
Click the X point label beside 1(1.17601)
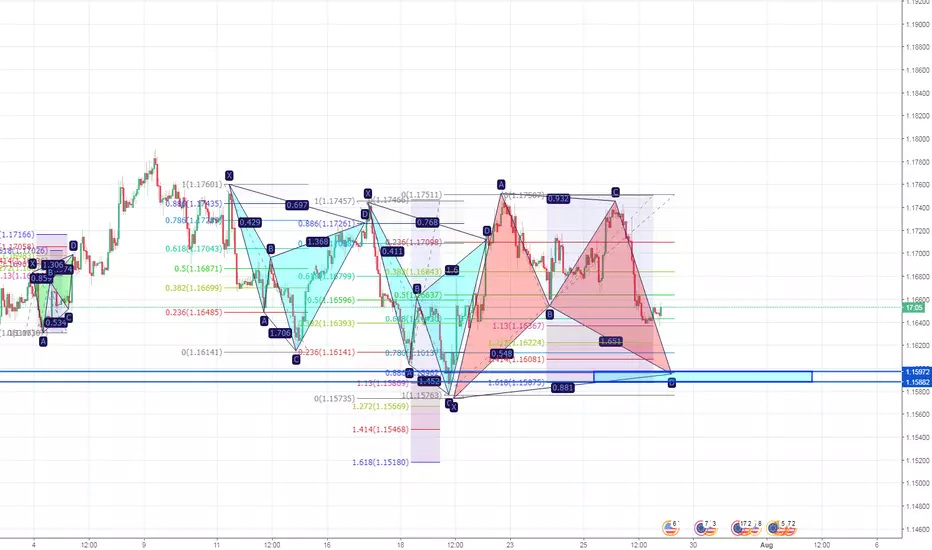(x=229, y=175)
